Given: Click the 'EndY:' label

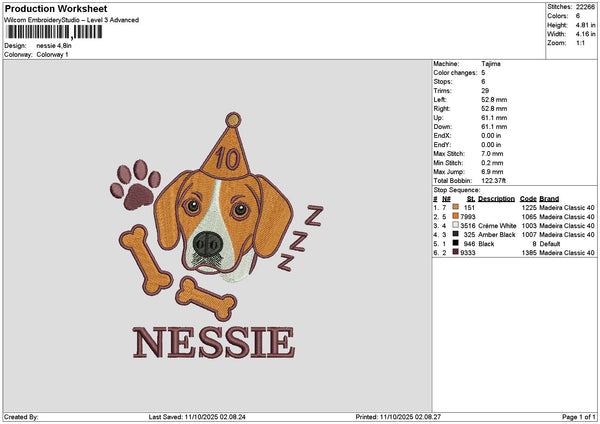Looking at the screenshot, I should (x=442, y=145).
